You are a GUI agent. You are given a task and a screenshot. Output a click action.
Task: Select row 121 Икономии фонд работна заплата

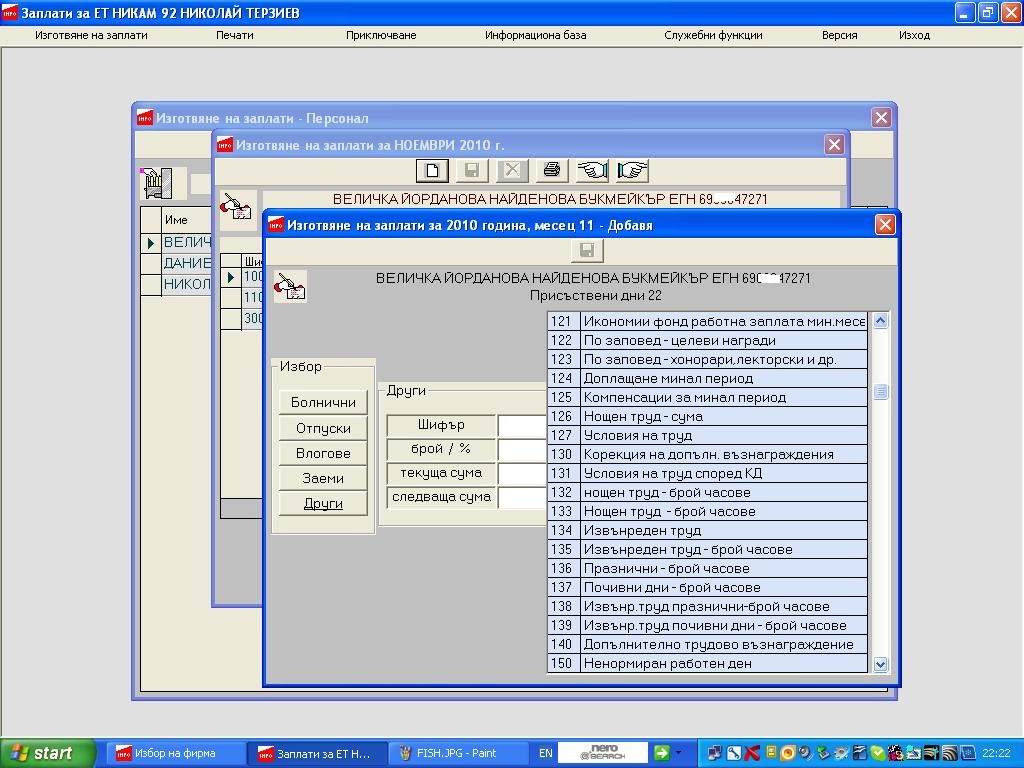click(x=707, y=321)
